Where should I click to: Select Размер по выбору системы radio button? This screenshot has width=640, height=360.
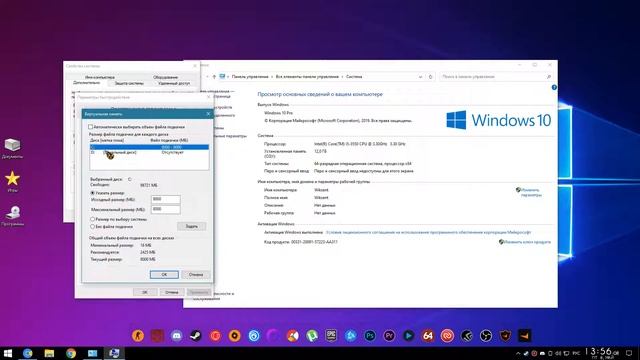coord(93,219)
